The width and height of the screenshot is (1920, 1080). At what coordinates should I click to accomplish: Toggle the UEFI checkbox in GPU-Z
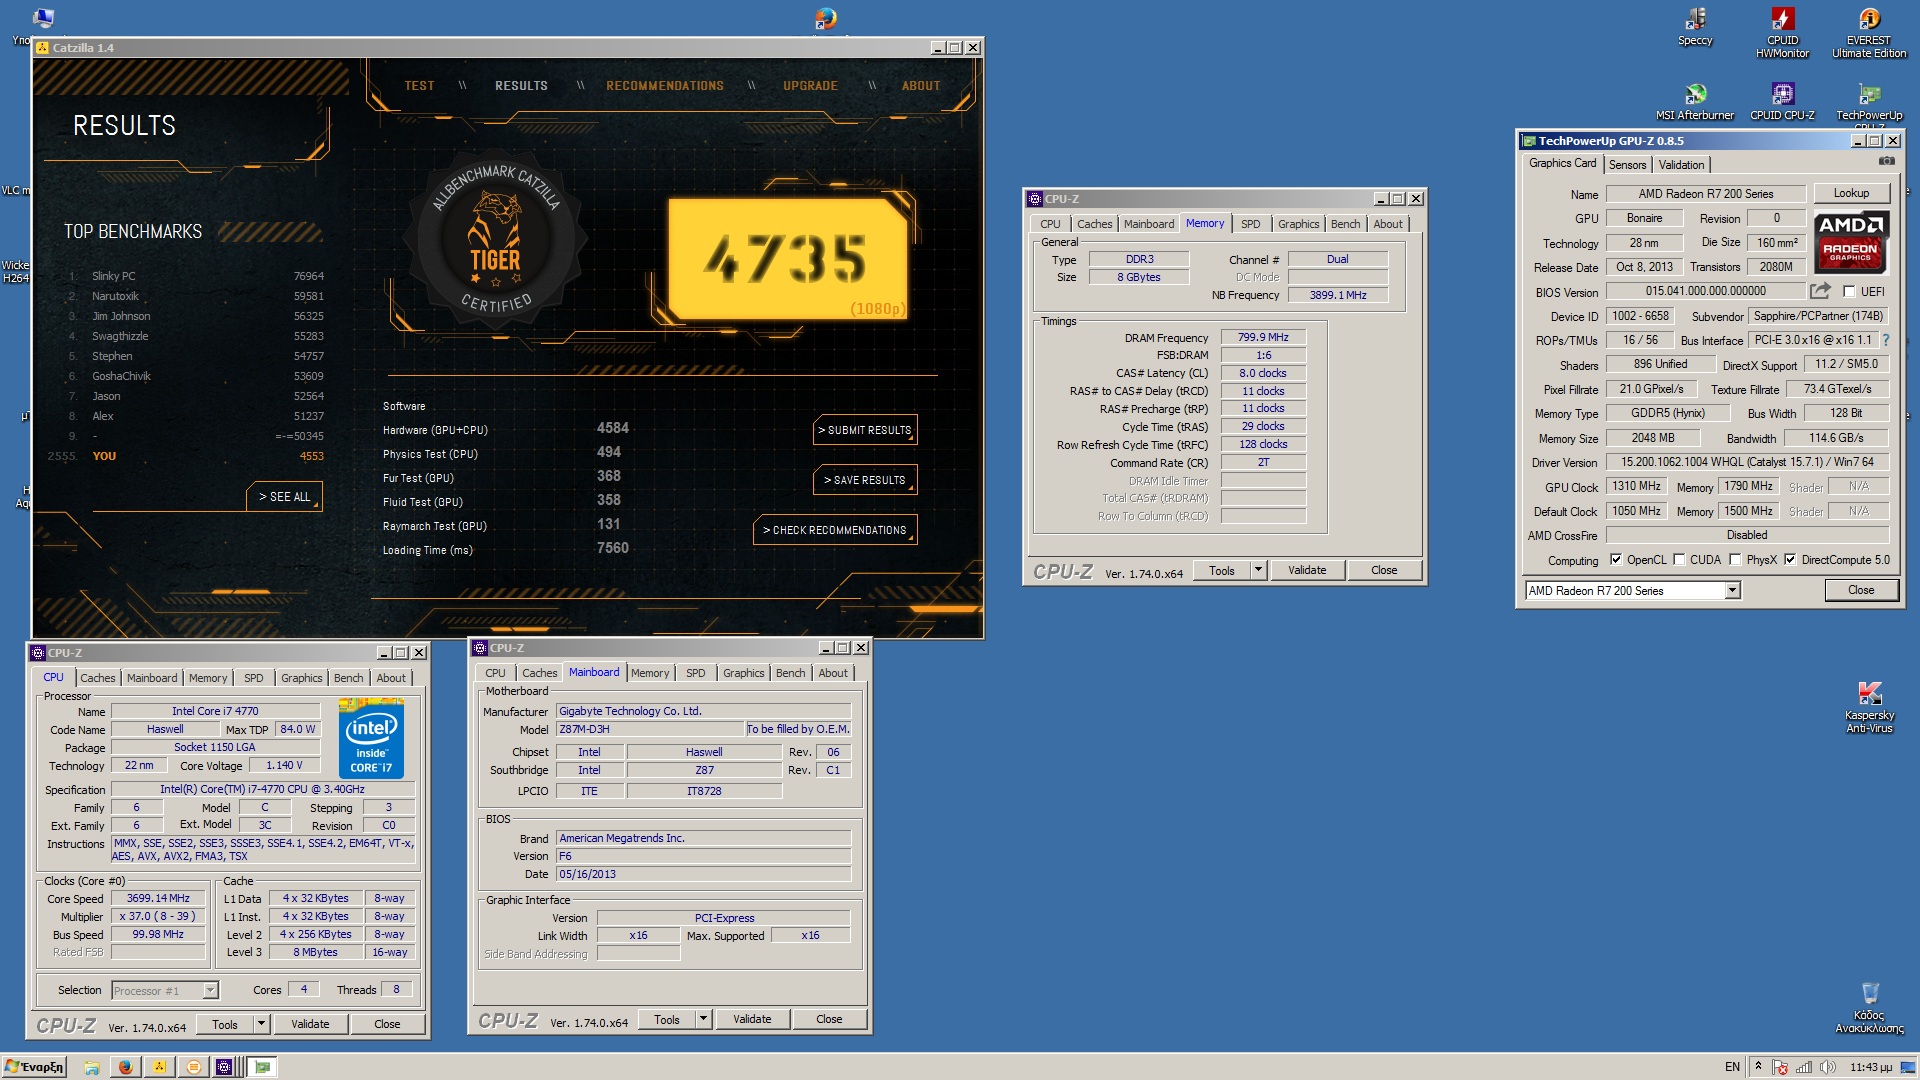1849,292
